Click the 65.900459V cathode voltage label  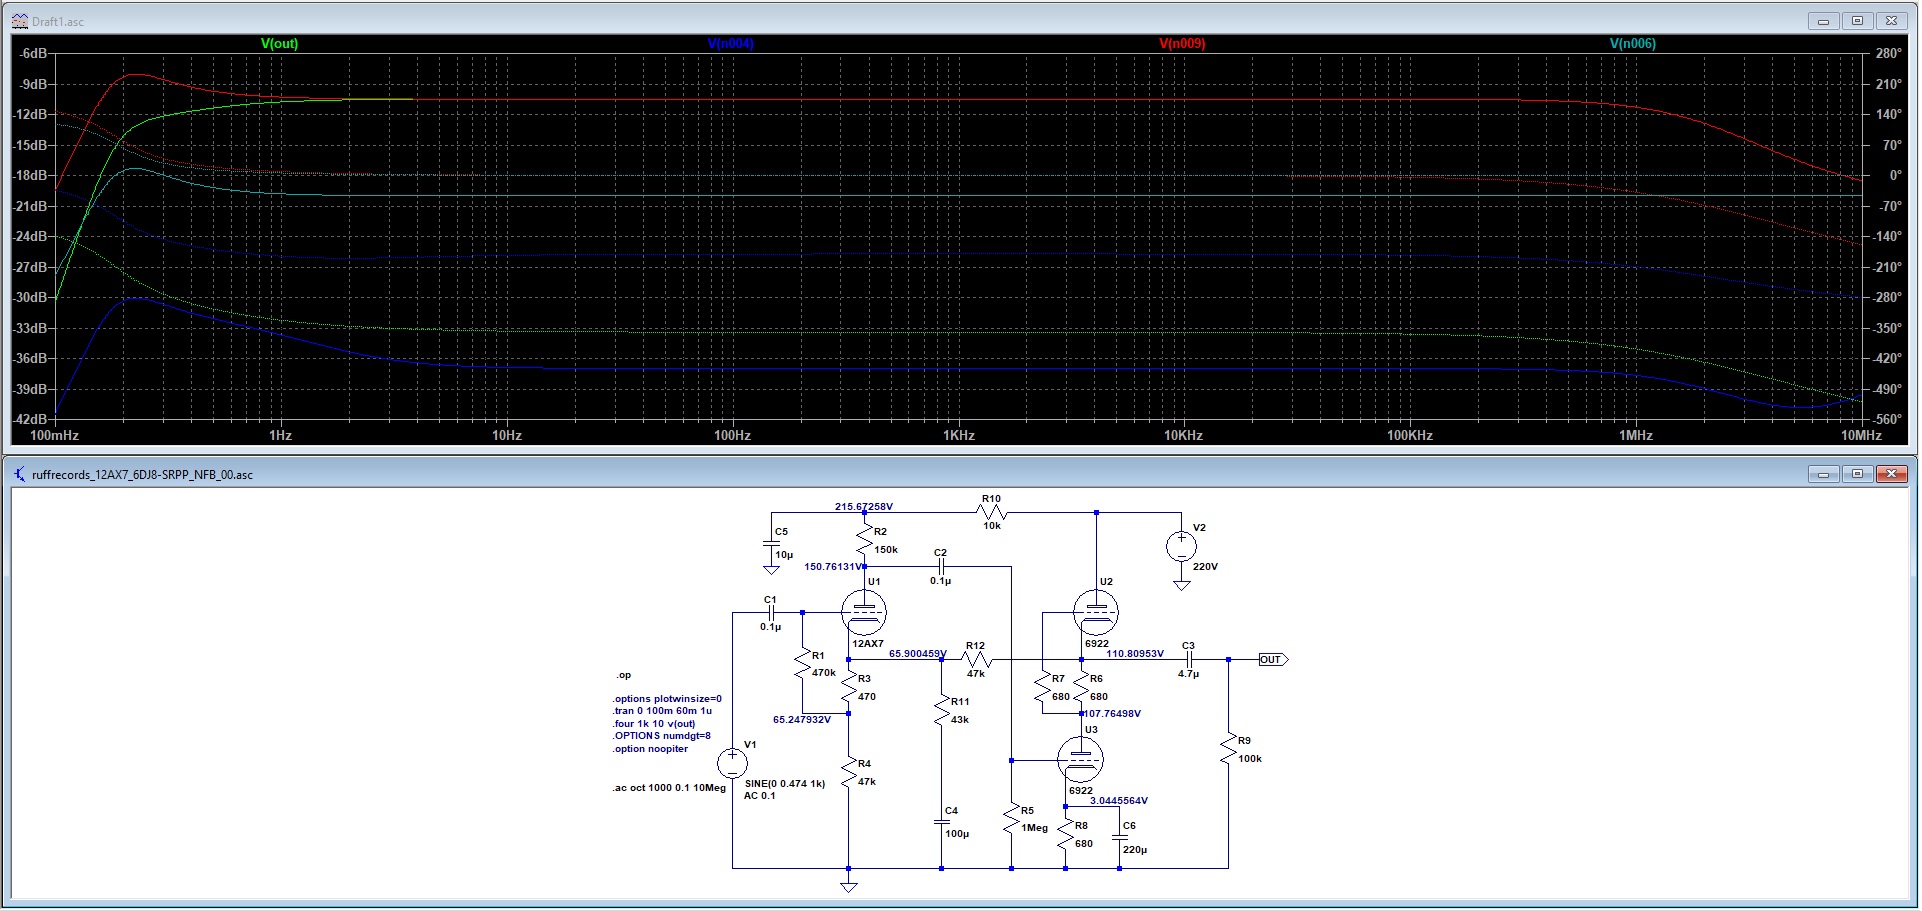[917, 654]
